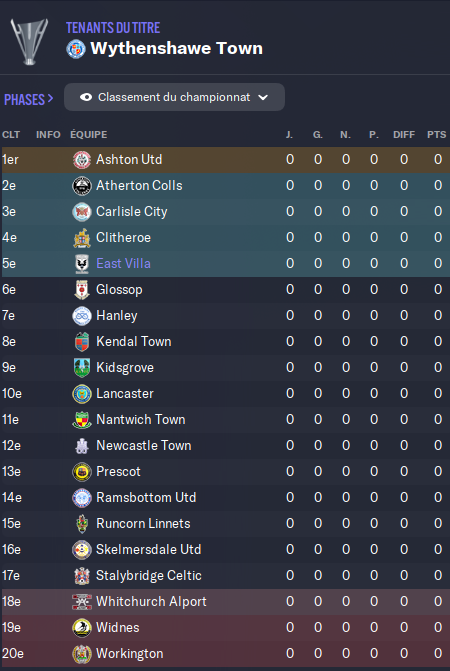Click Clitheroe club crest icon
Image resolution: width=450 pixels, height=671 pixels.
82,238
